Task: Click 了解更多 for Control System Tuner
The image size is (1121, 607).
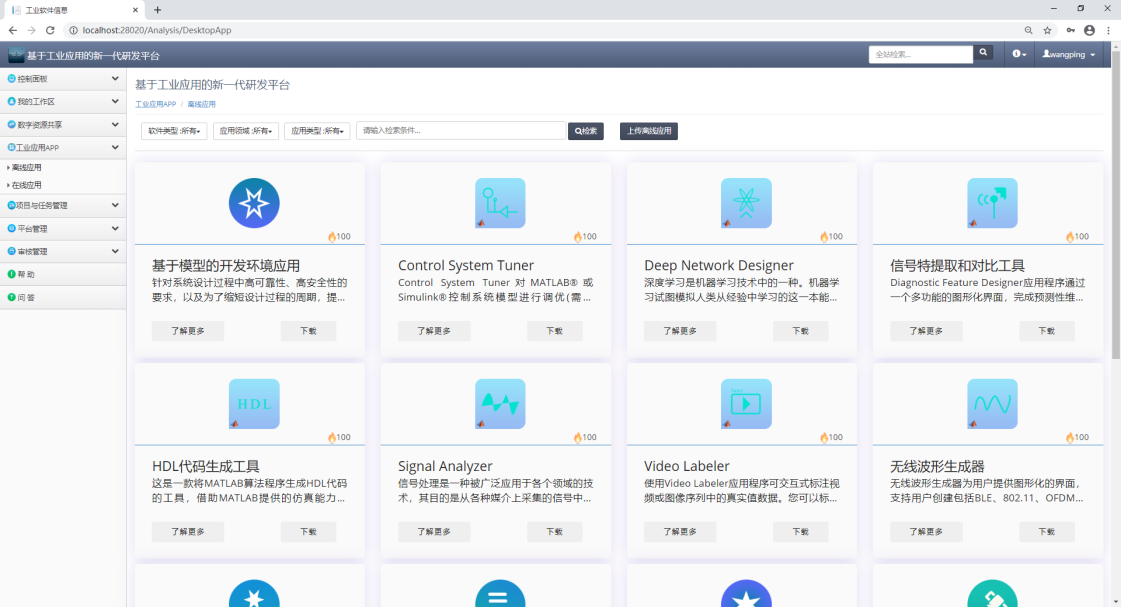Action: tap(434, 331)
